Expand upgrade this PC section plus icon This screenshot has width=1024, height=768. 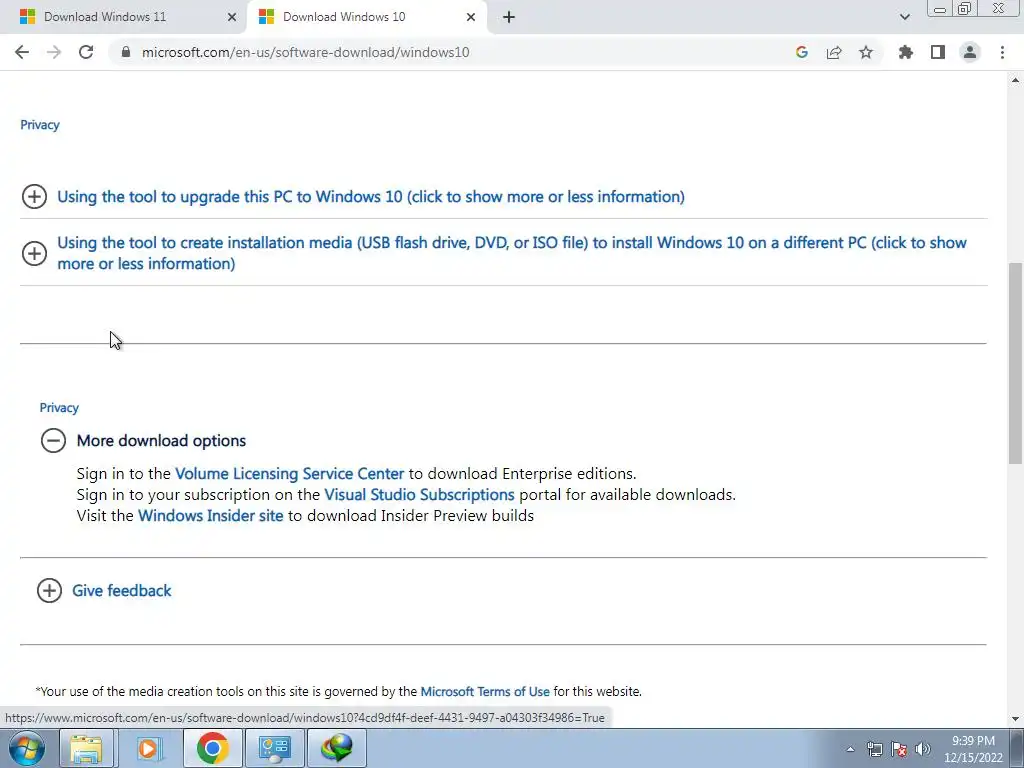click(x=34, y=197)
